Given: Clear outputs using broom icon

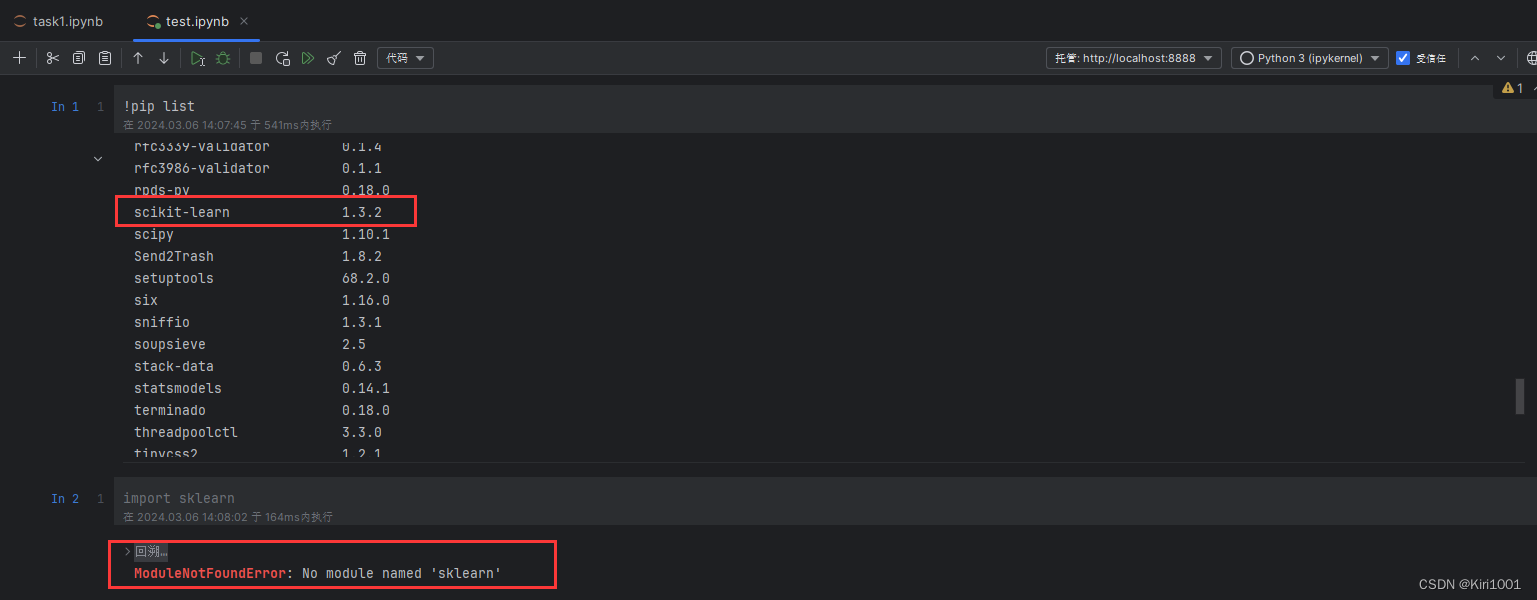Looking at the screenshot, I should [333, 57].
